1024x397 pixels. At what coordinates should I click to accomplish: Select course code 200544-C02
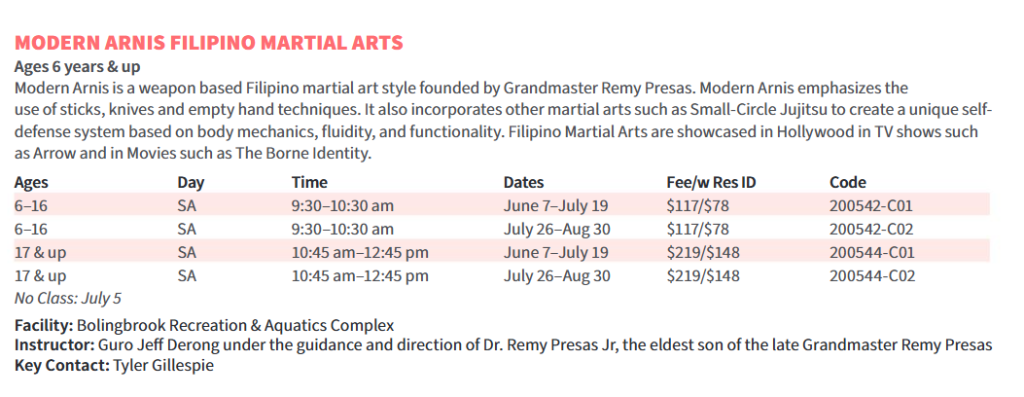872,276
